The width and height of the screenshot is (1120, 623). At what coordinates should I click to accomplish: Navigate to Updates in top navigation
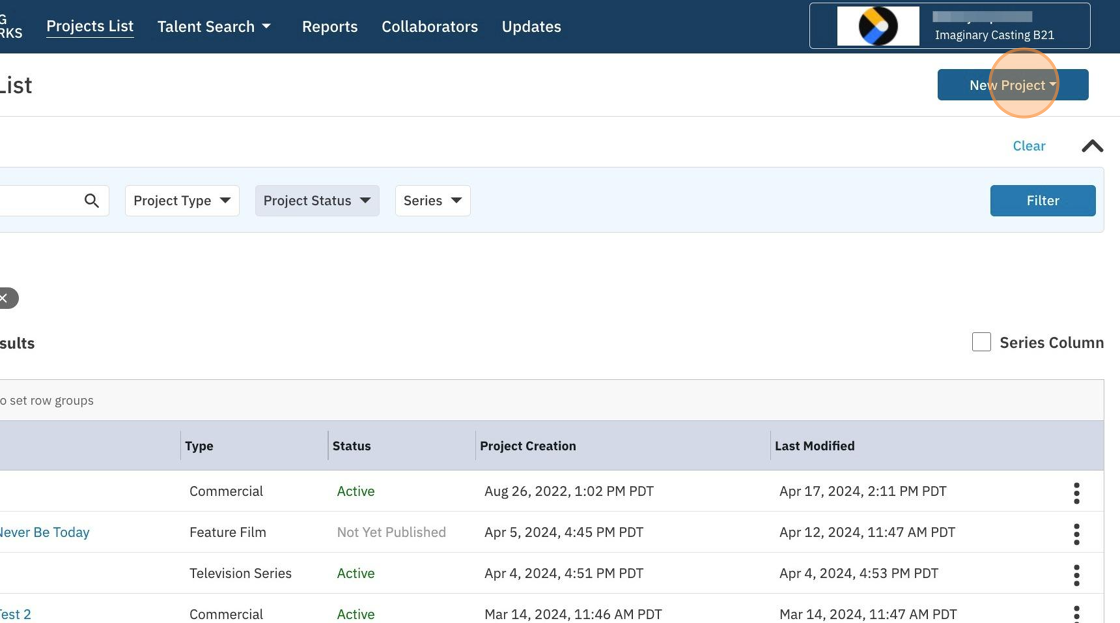(531, 27)
